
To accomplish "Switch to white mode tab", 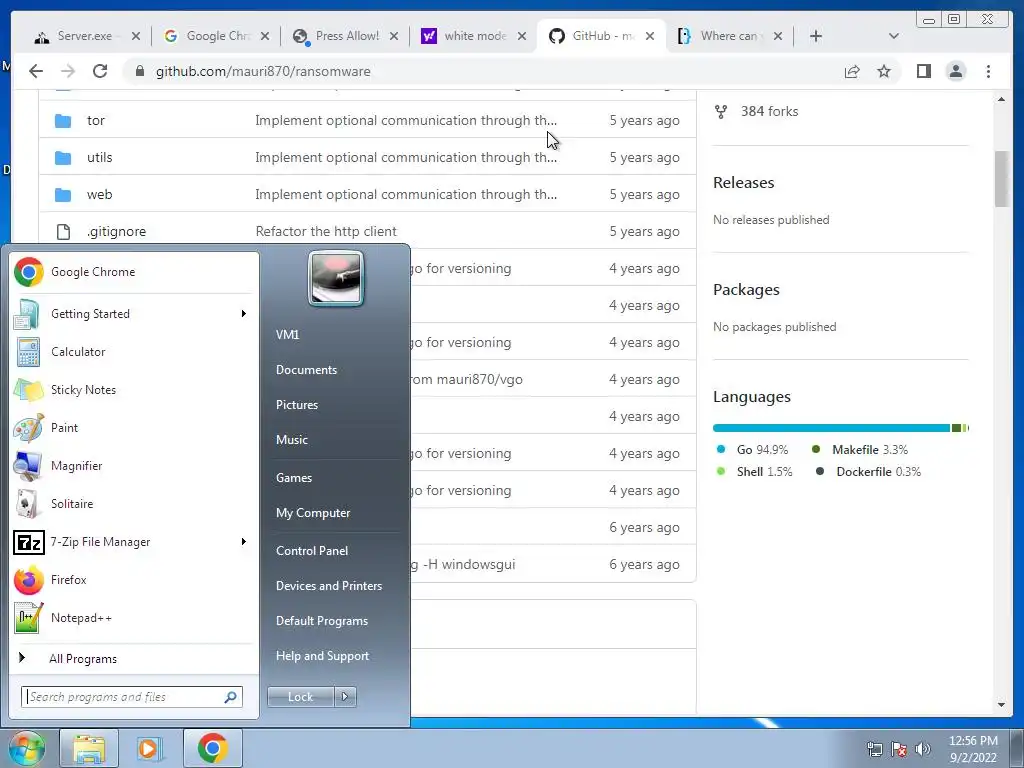I will pyautogui.click(x=472, y=36).
